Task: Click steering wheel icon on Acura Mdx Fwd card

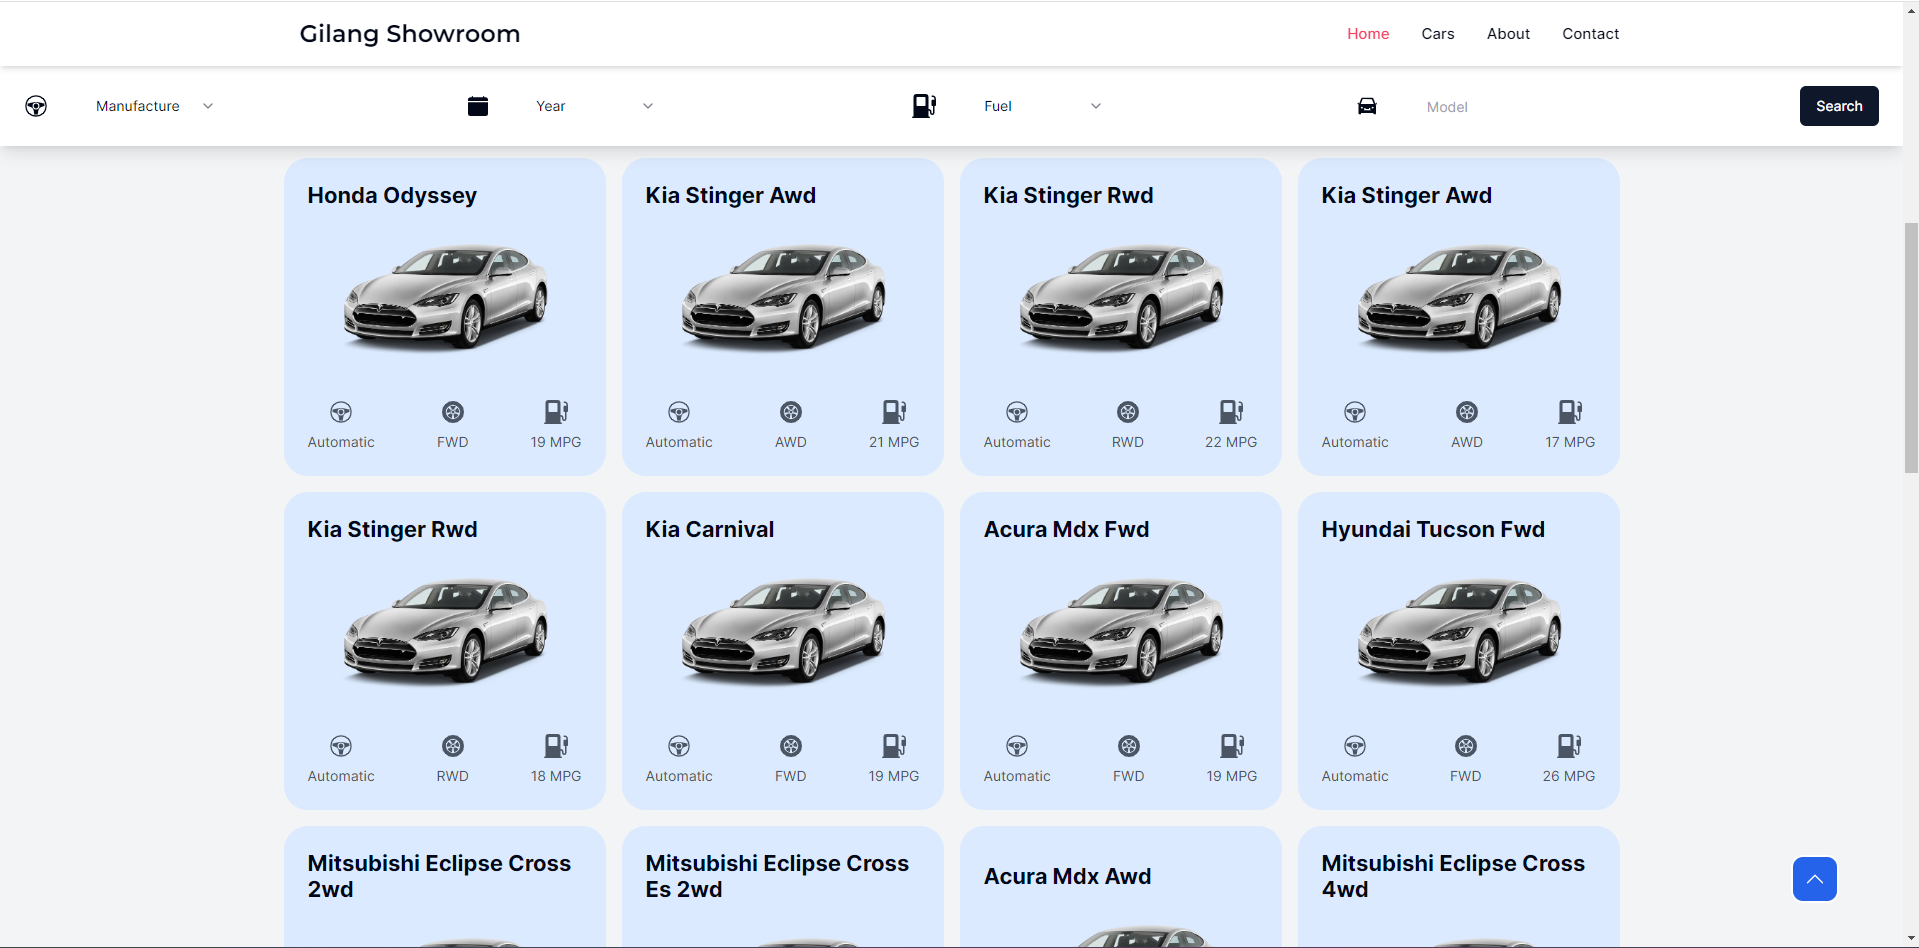Action: (x=1017, y=746)
